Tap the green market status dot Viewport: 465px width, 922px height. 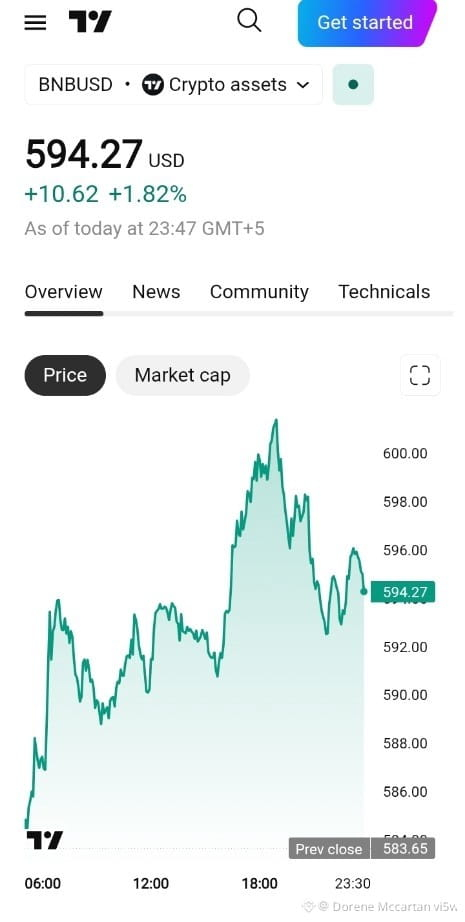point(353,85)
